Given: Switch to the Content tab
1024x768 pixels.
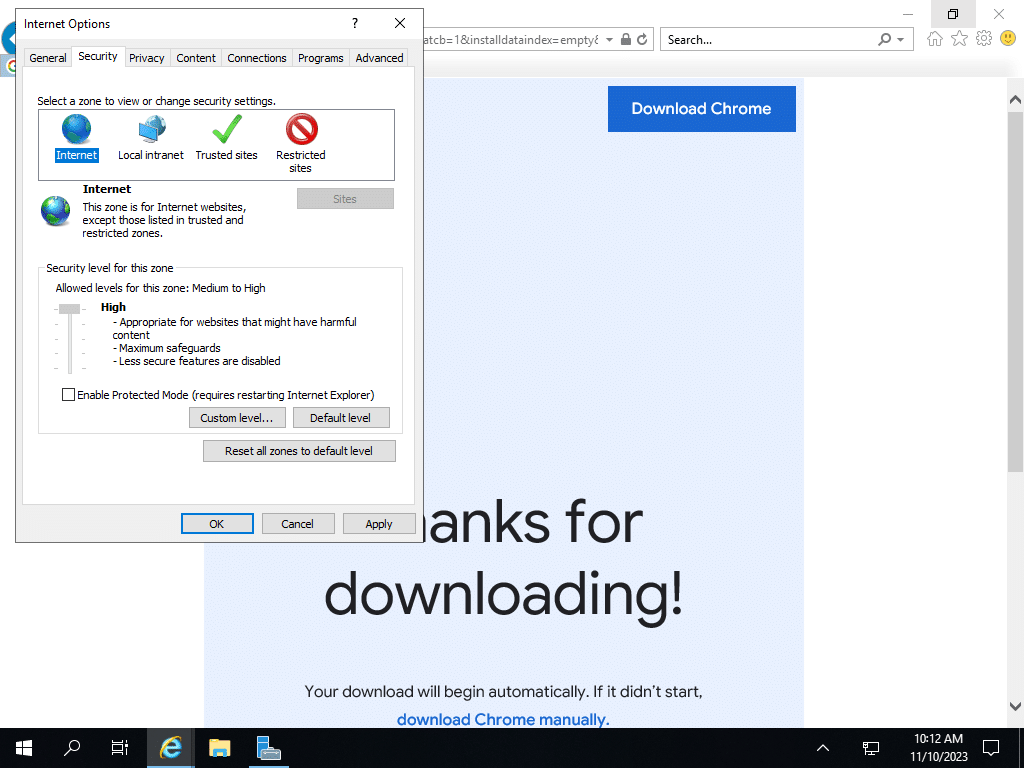Looking at the screenshot, I should 196,57.
